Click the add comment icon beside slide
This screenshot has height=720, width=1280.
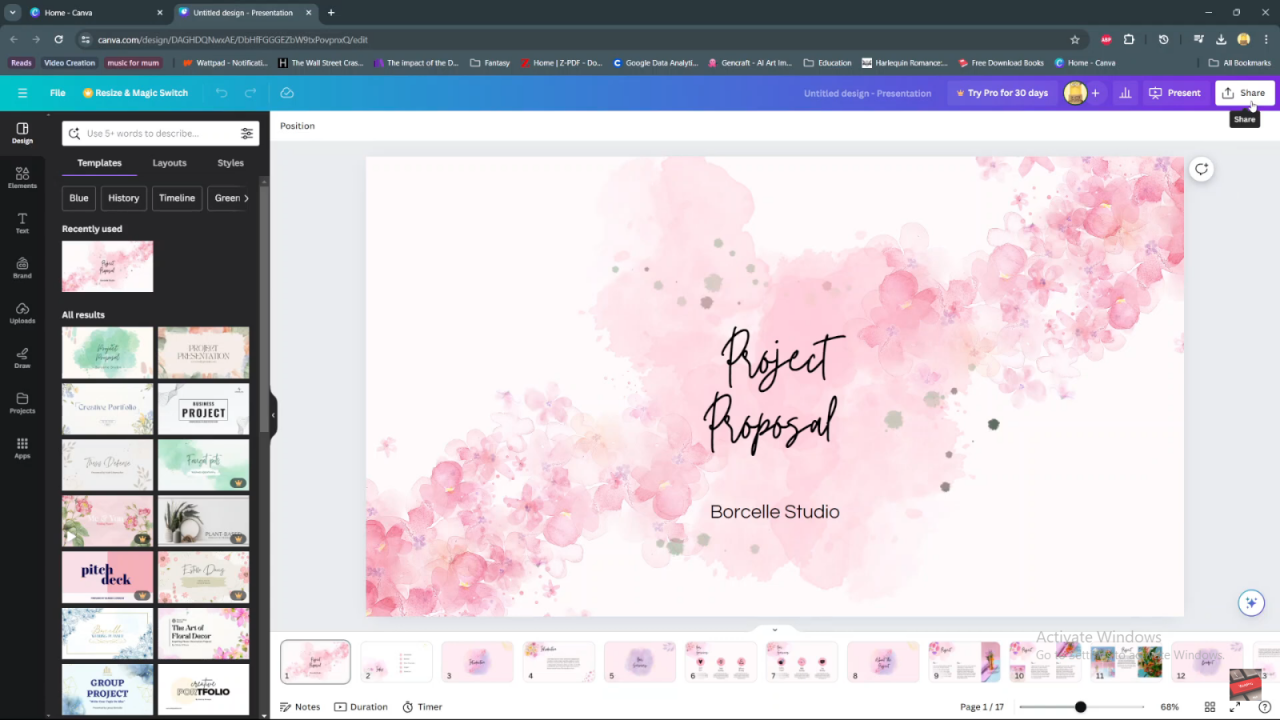(x=1201, y=169)
